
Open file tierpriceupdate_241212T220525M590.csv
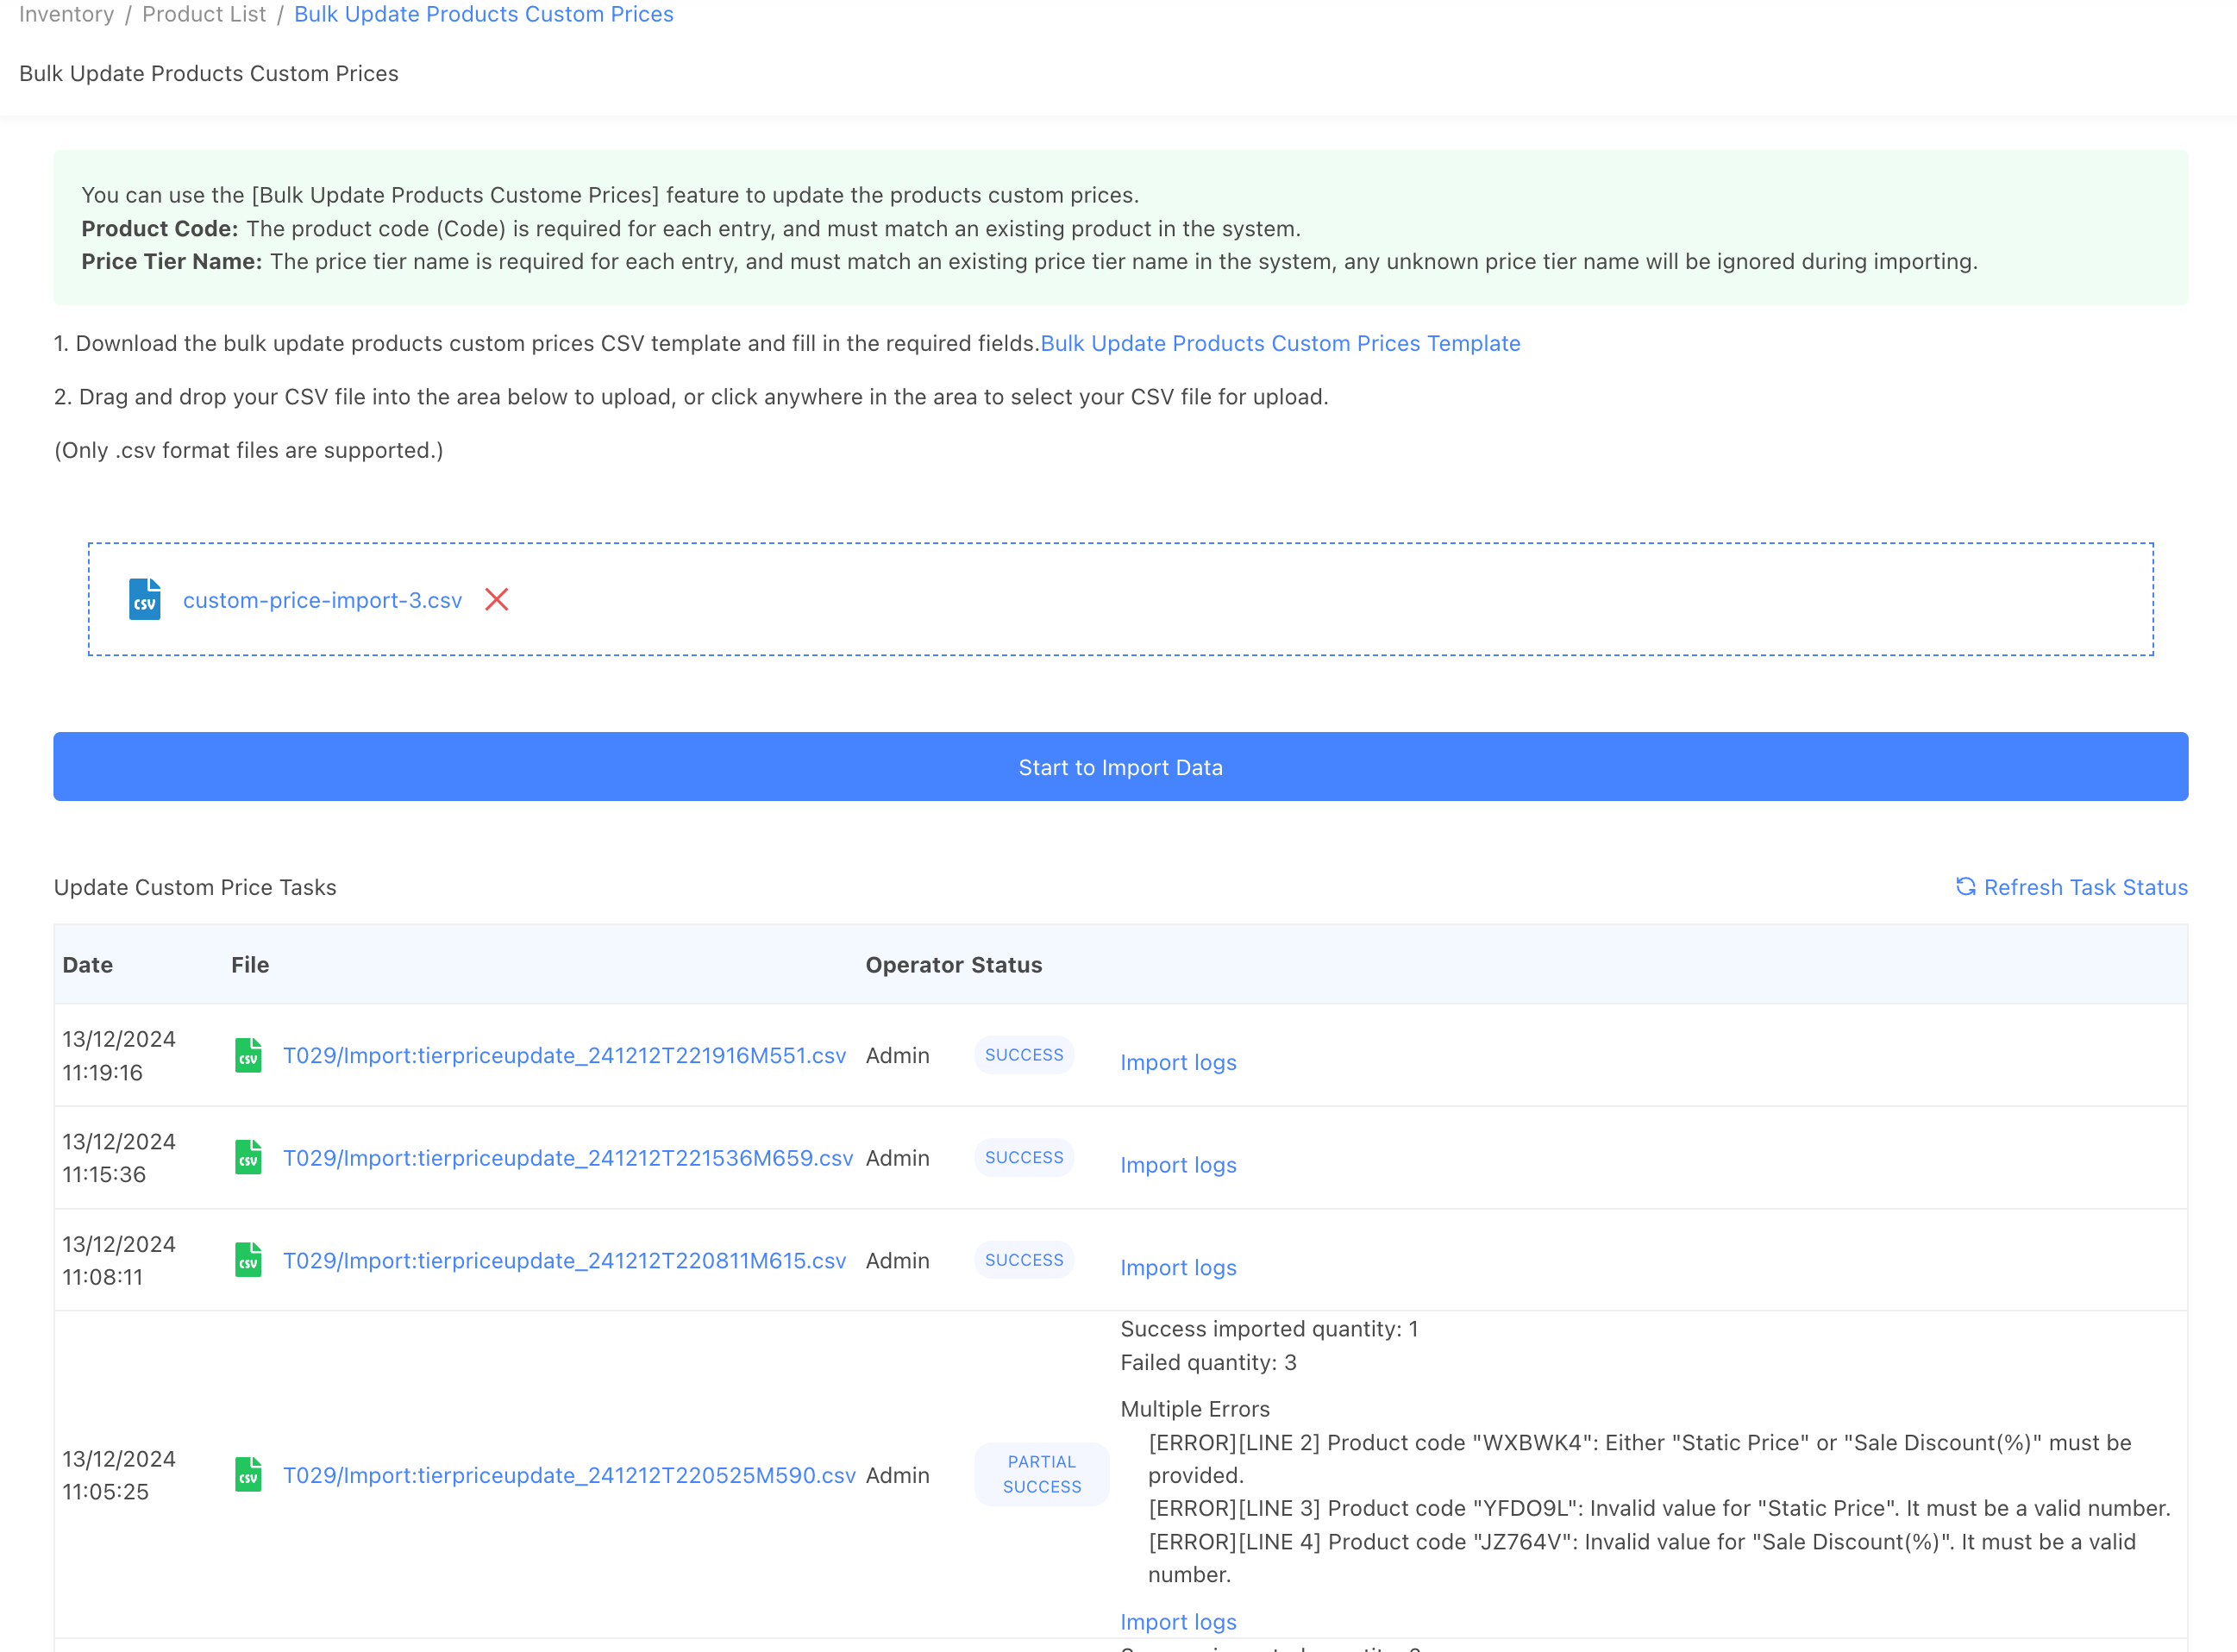(x=568, y=1474)
